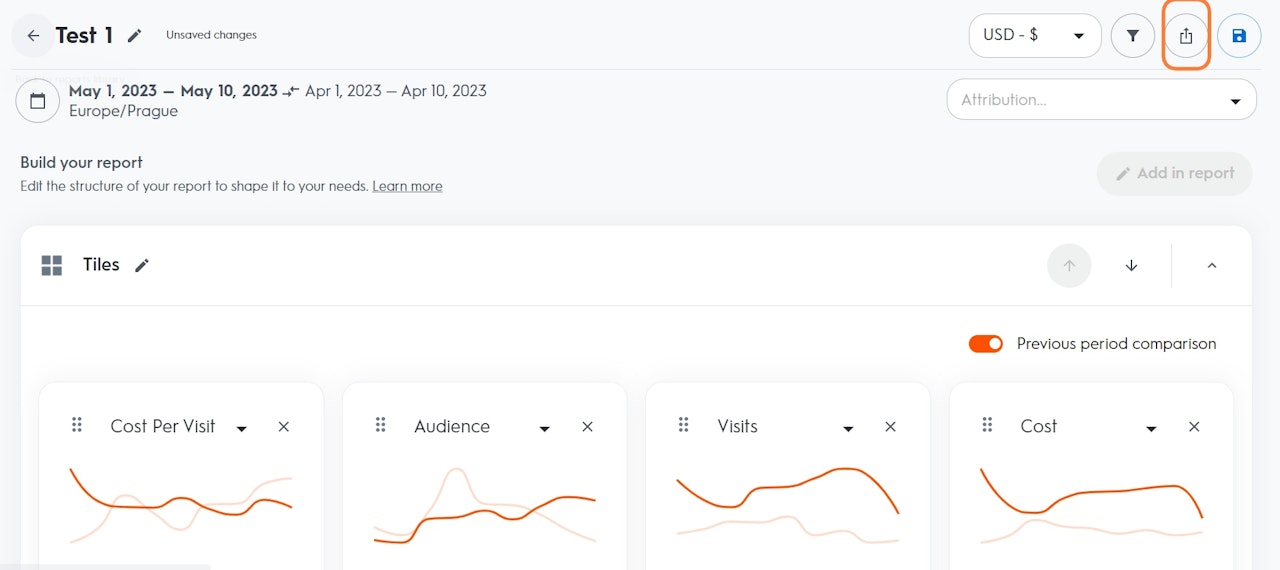
Task: Save the report with the floppy icon
Action: click(x=1239, y=36)
